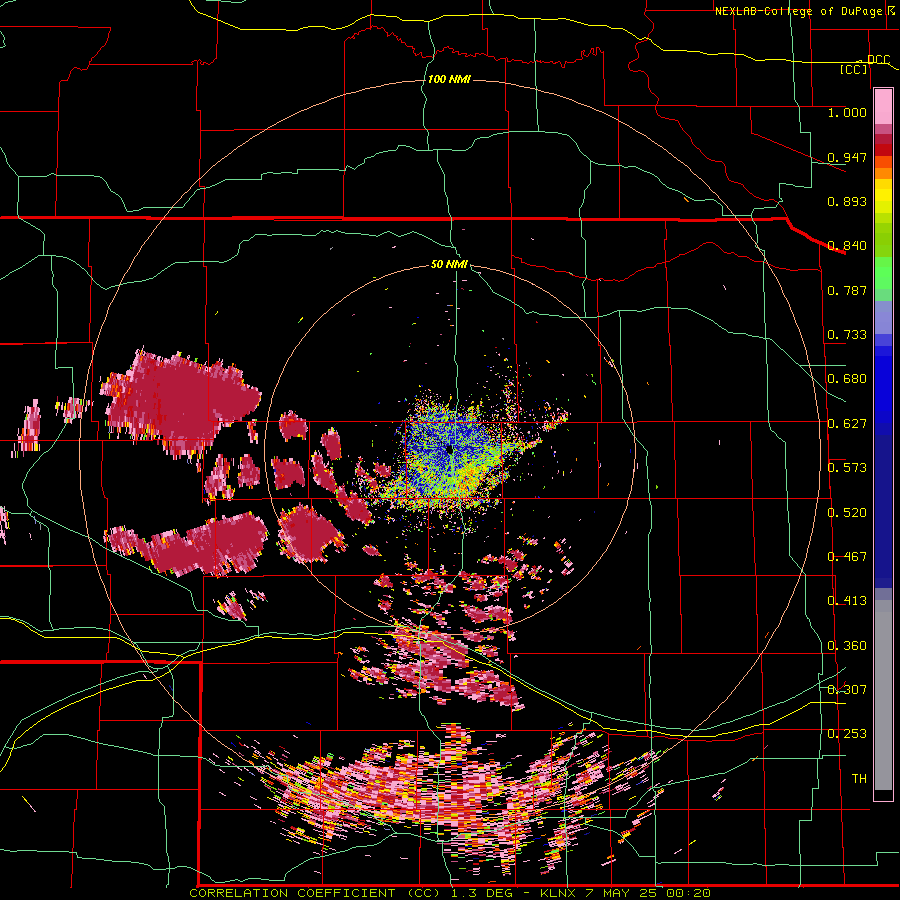900x900 pixels.
Task: Click the pink top segment of color bar
Action: (883, 106)
